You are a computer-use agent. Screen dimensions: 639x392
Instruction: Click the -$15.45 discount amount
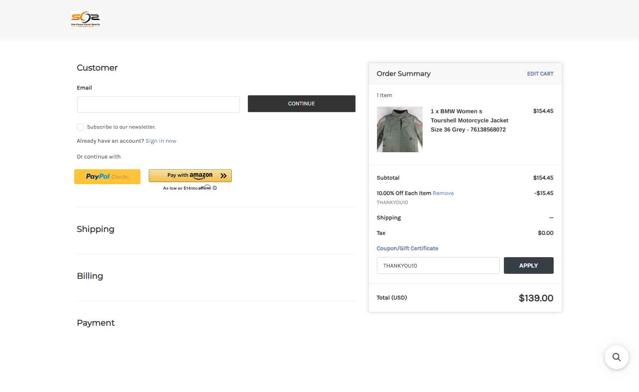click(x=544, y=193)
